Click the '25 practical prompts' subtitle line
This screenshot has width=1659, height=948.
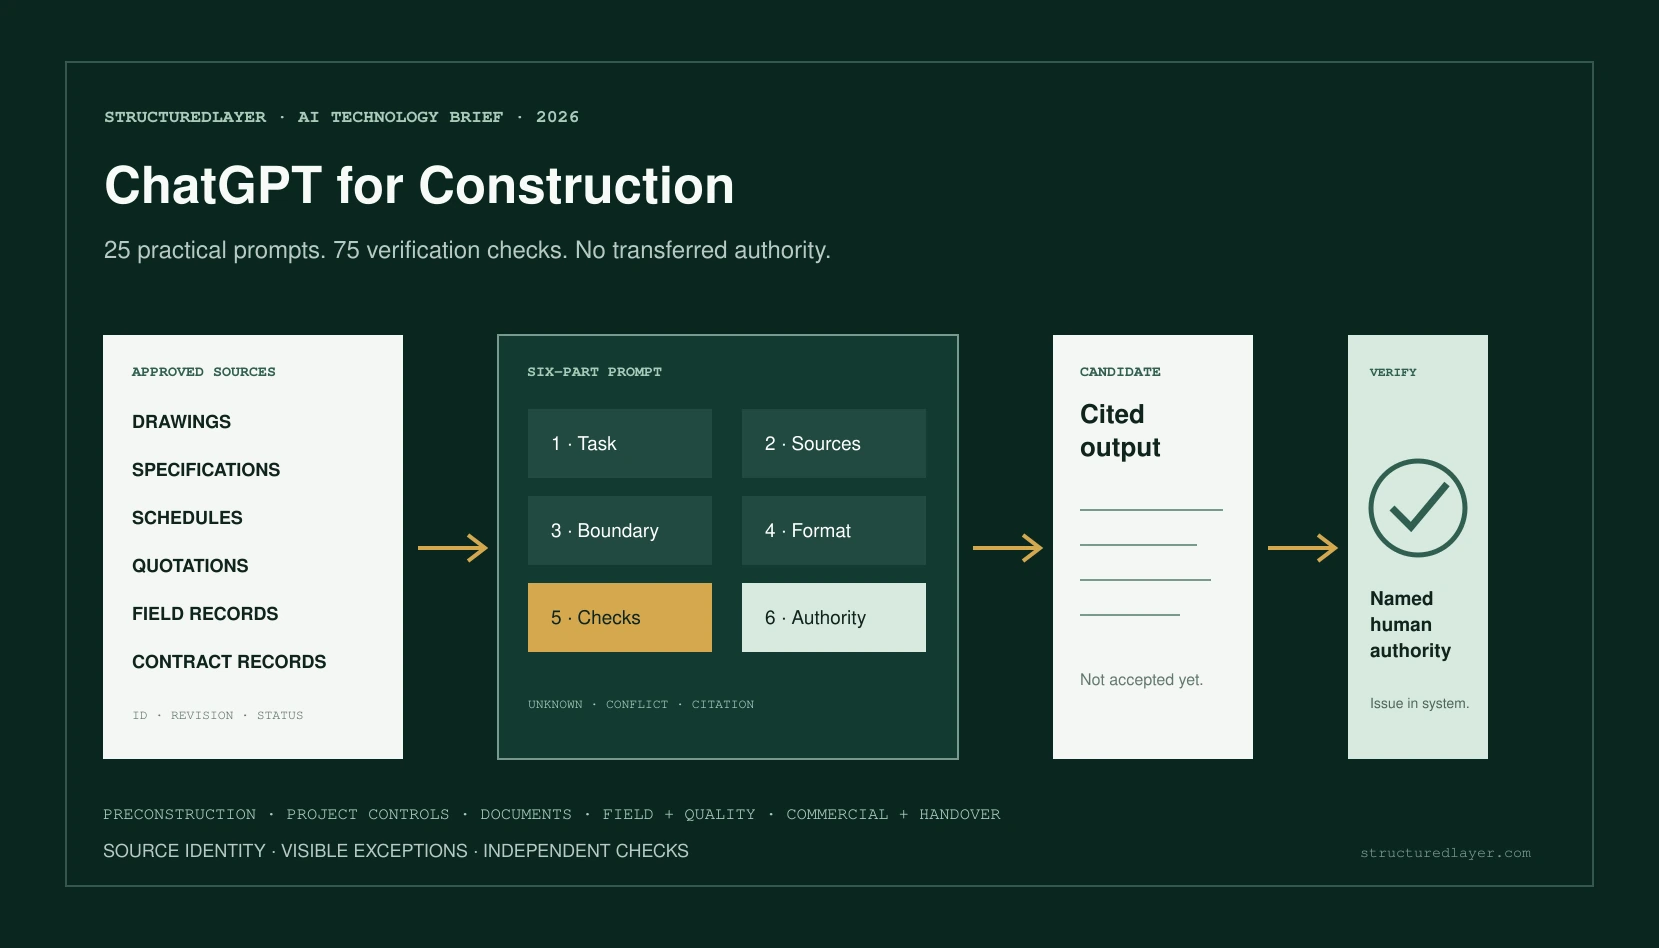[x=467, y=250]
